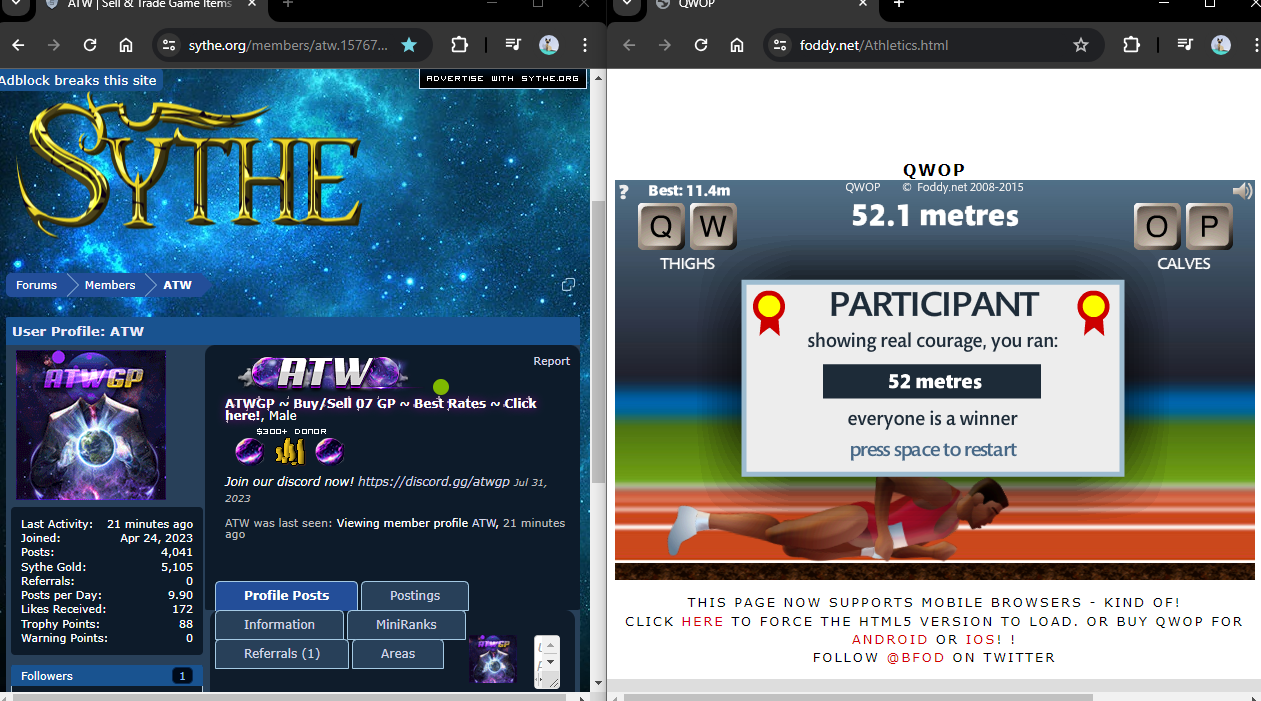
Task: Go to the Forums breadcrumb
Action: tap(36, 285)
